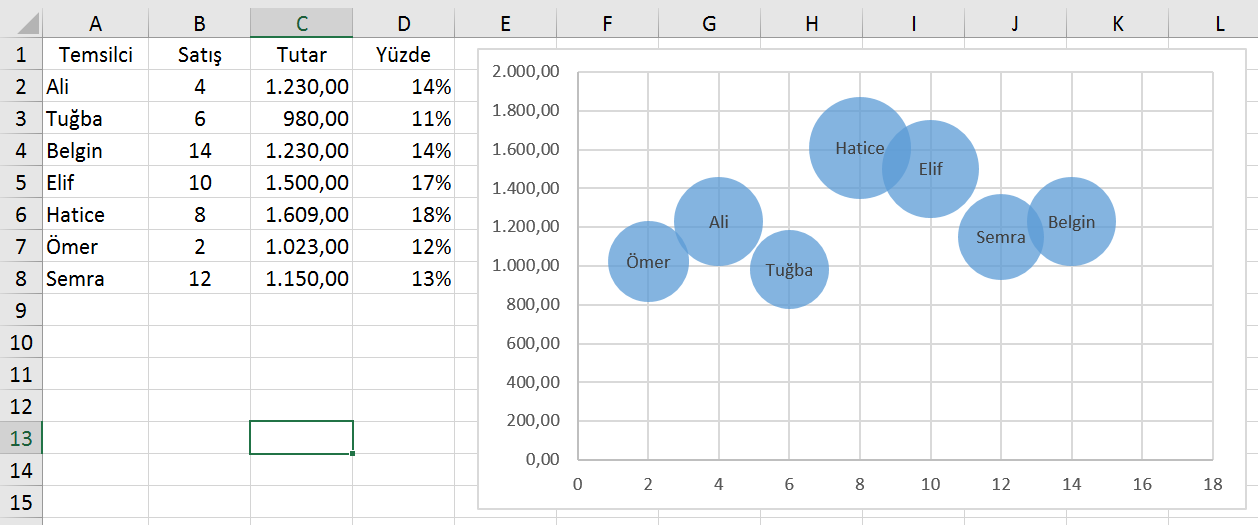Click the Ali data label on bubble

pyautogui.click(x=719, y=222)
